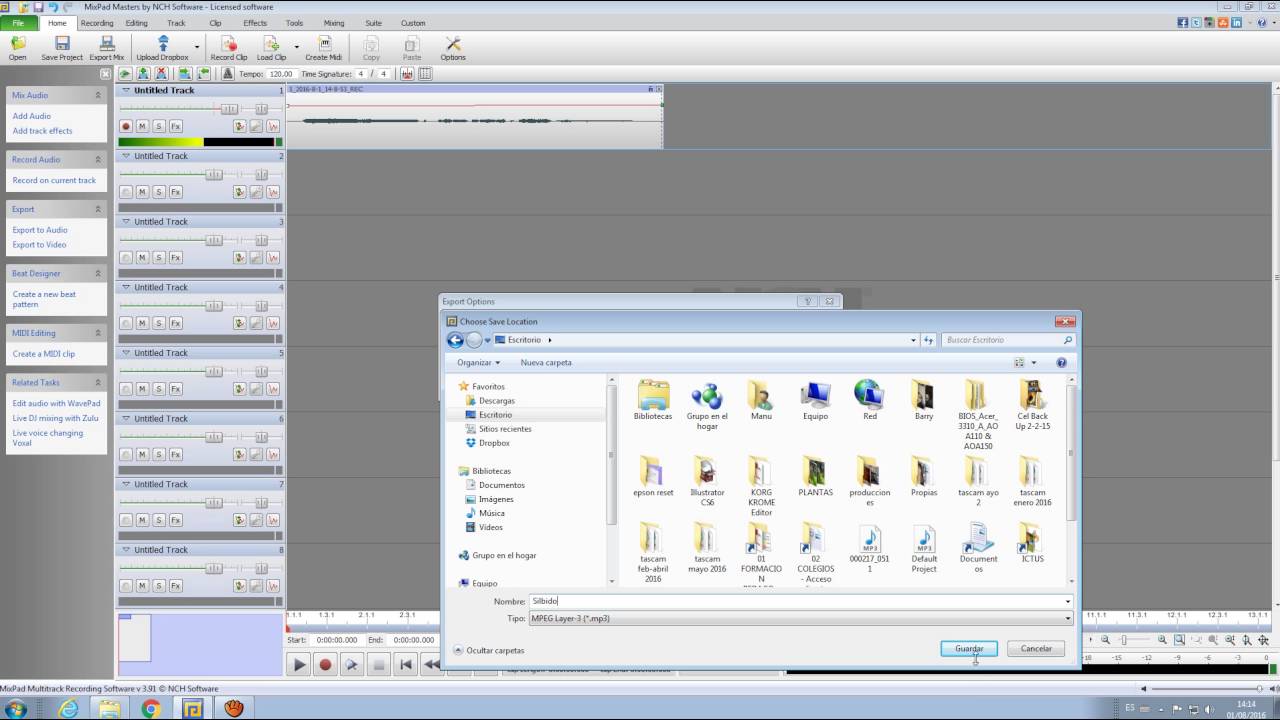Click the Add track effects link
1280x720 pixels.
(42, 131)
